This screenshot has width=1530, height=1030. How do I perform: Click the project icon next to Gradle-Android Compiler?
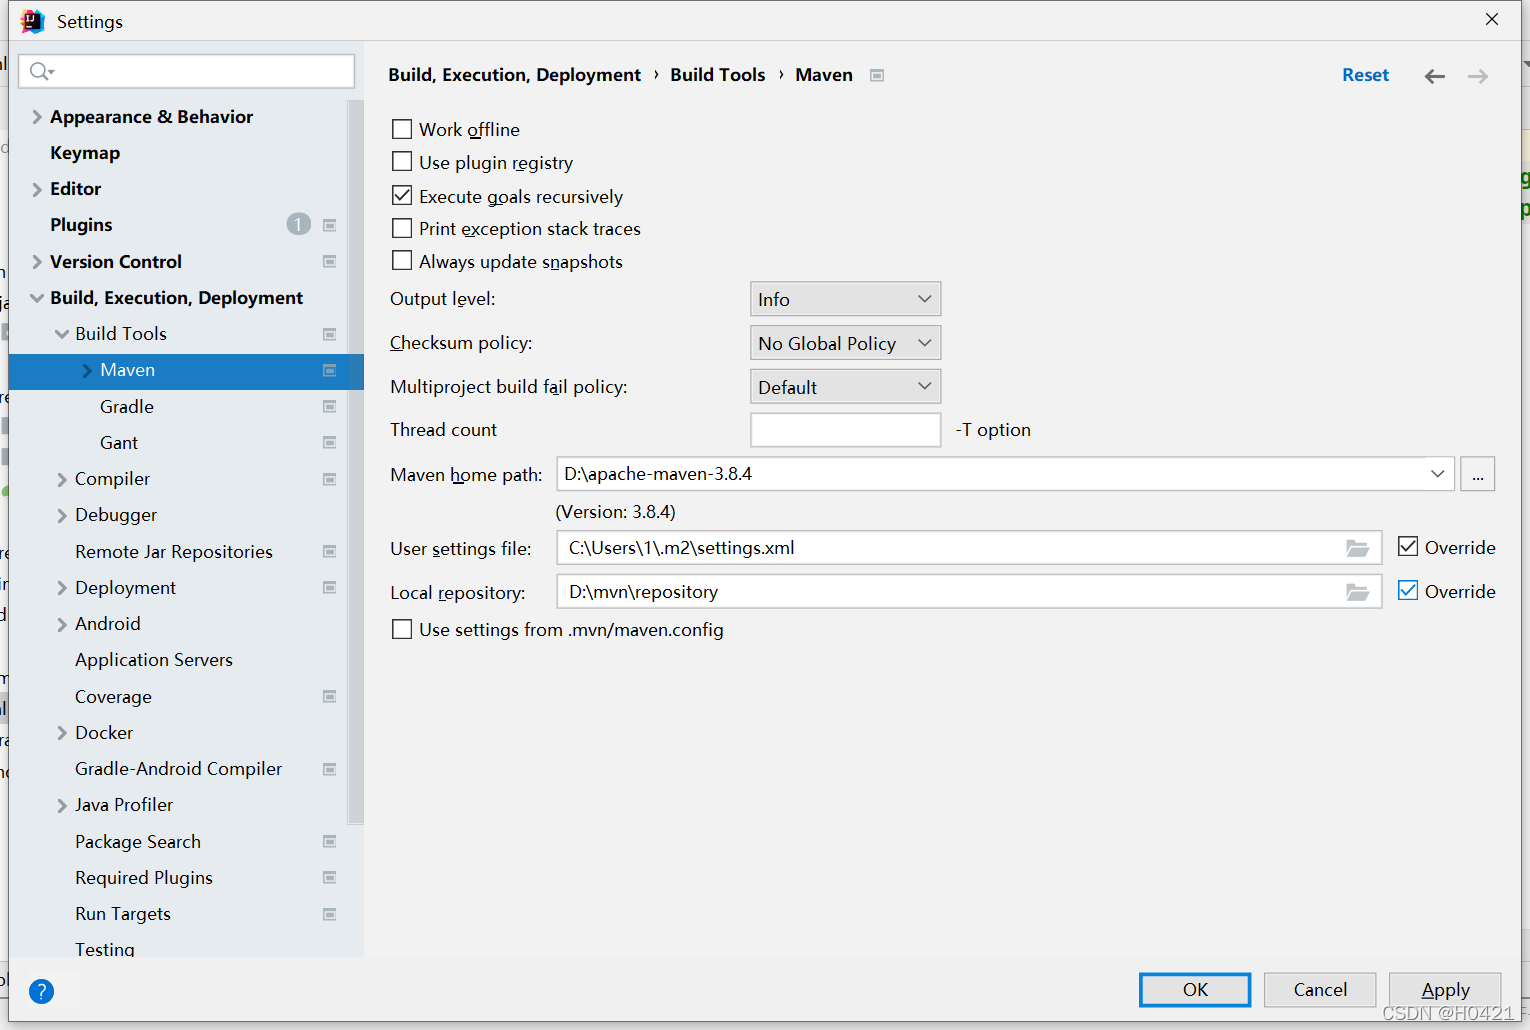329,769
